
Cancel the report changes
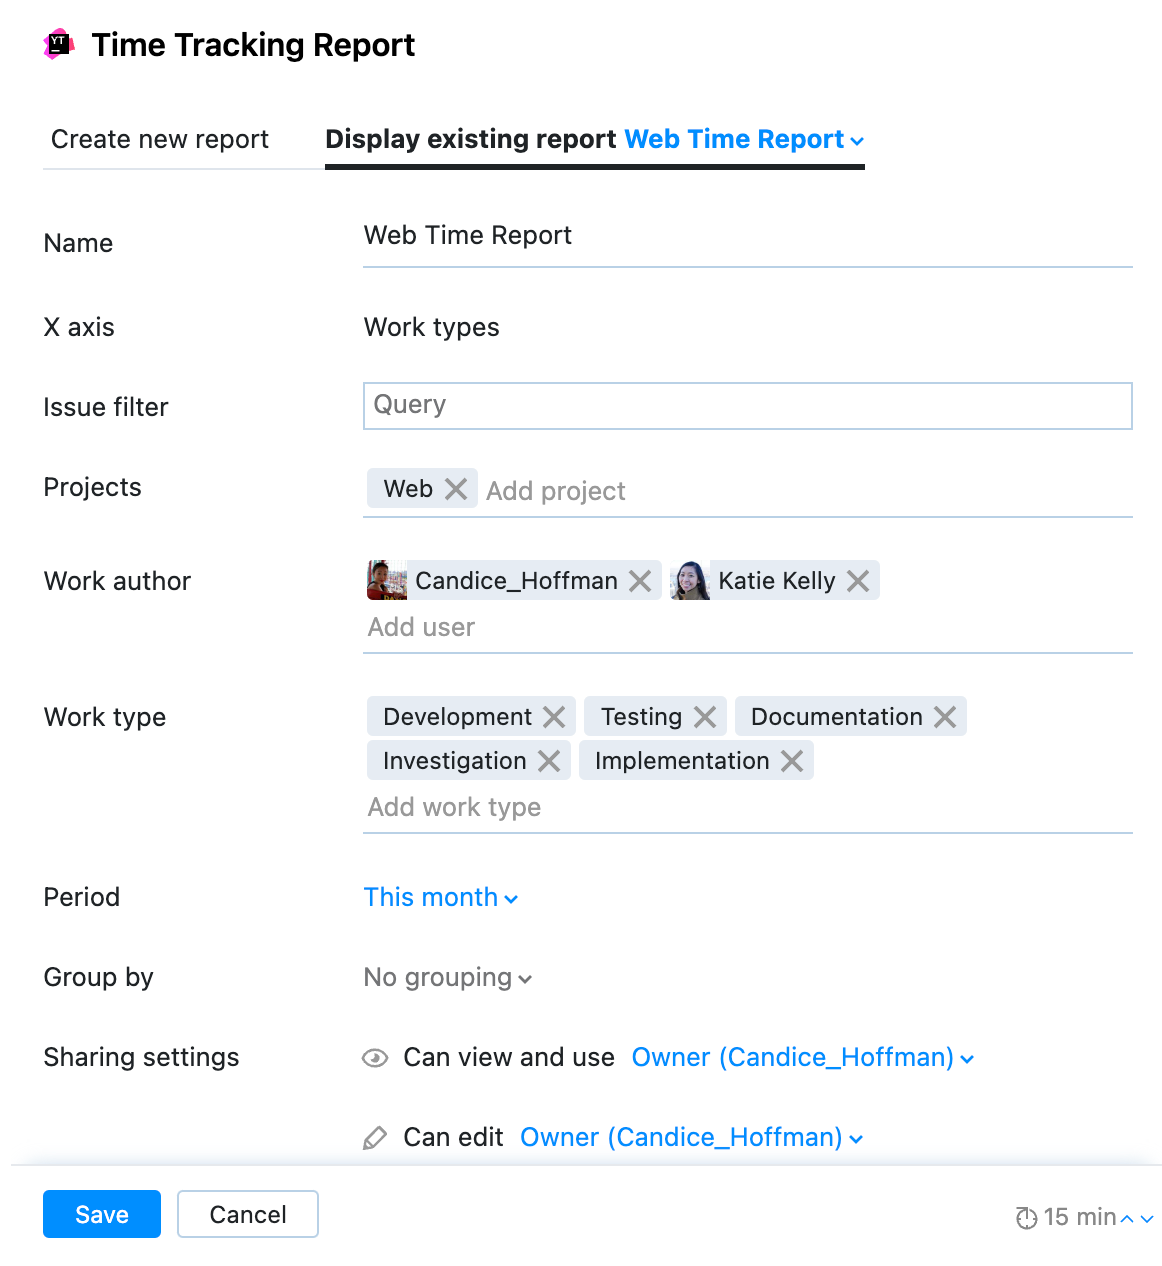click(x=247, y=1214)
